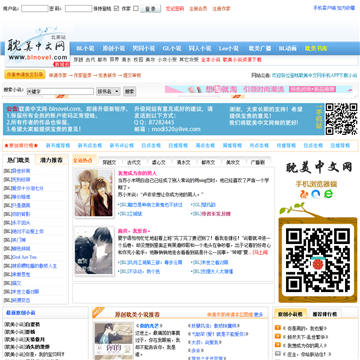Open the GL小说 navigation item

172,48
